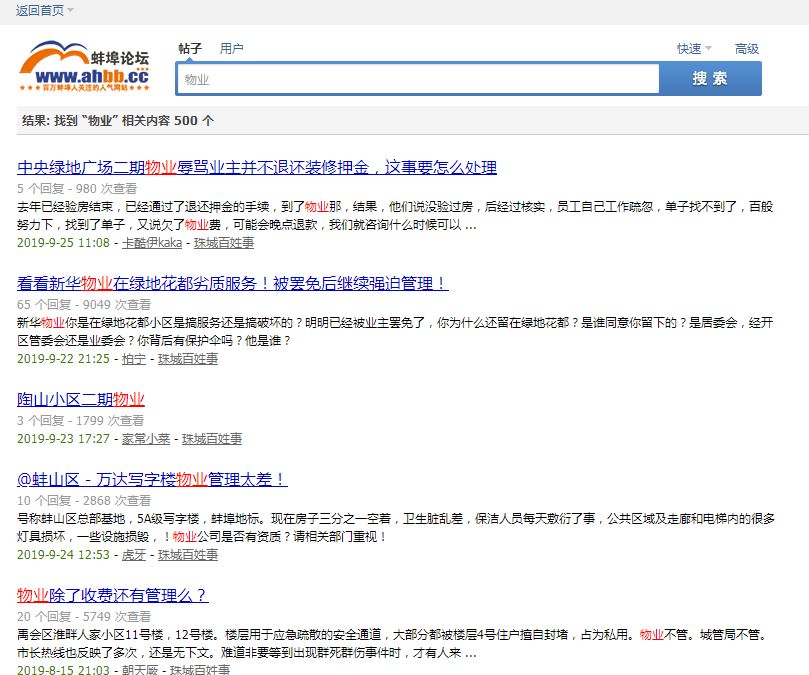The image size is (809, 675).
Task: Select the text 20 个回复 - 5749 次查看
Action: click(x=84, y=617)
